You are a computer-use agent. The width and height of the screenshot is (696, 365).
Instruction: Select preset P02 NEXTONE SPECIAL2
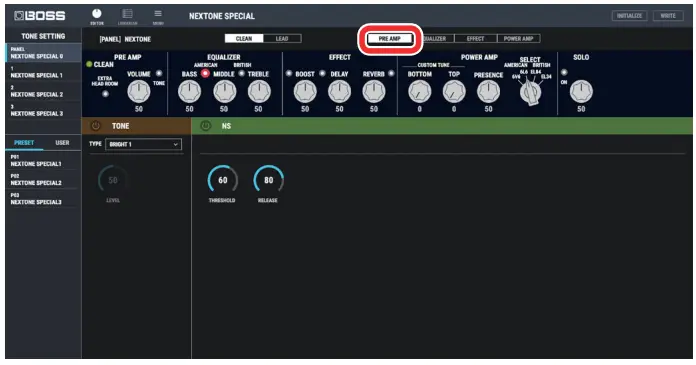pos(44,179)
